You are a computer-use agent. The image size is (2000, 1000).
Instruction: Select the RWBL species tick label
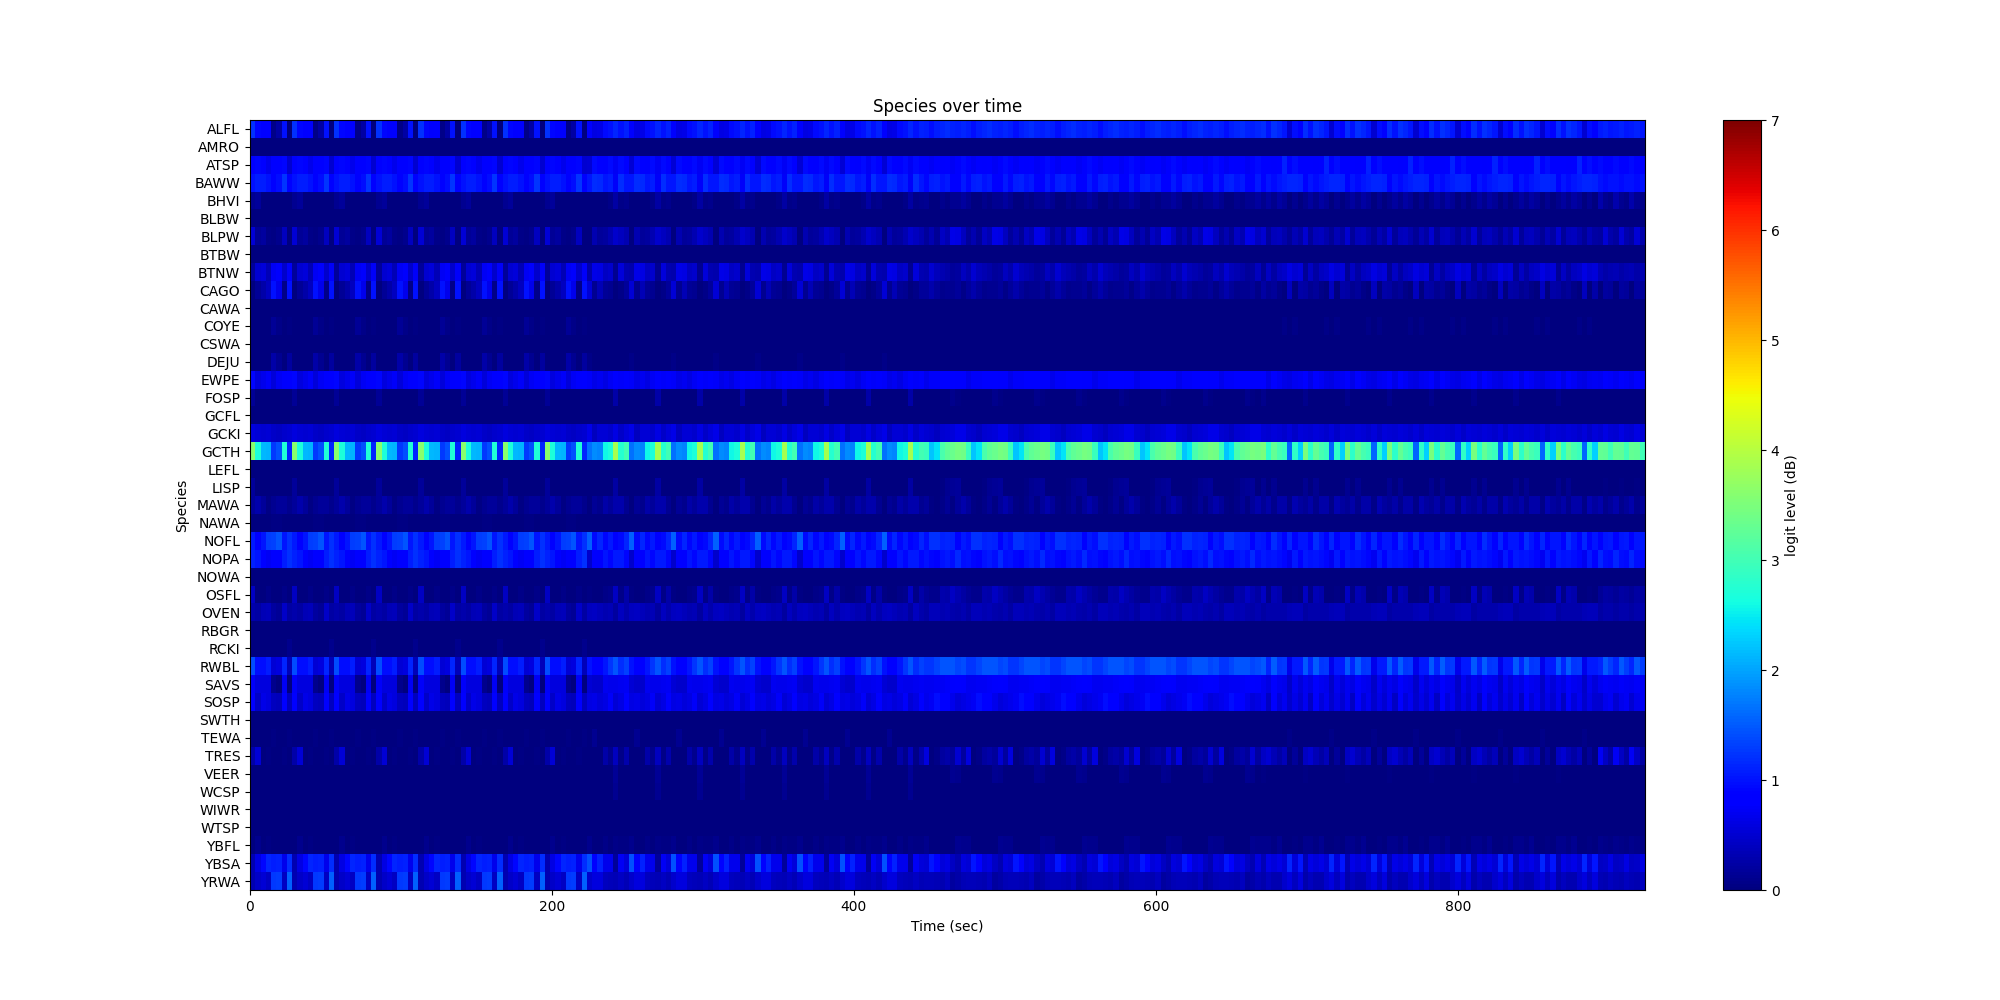pyautogui.click(x=220, y=667)
